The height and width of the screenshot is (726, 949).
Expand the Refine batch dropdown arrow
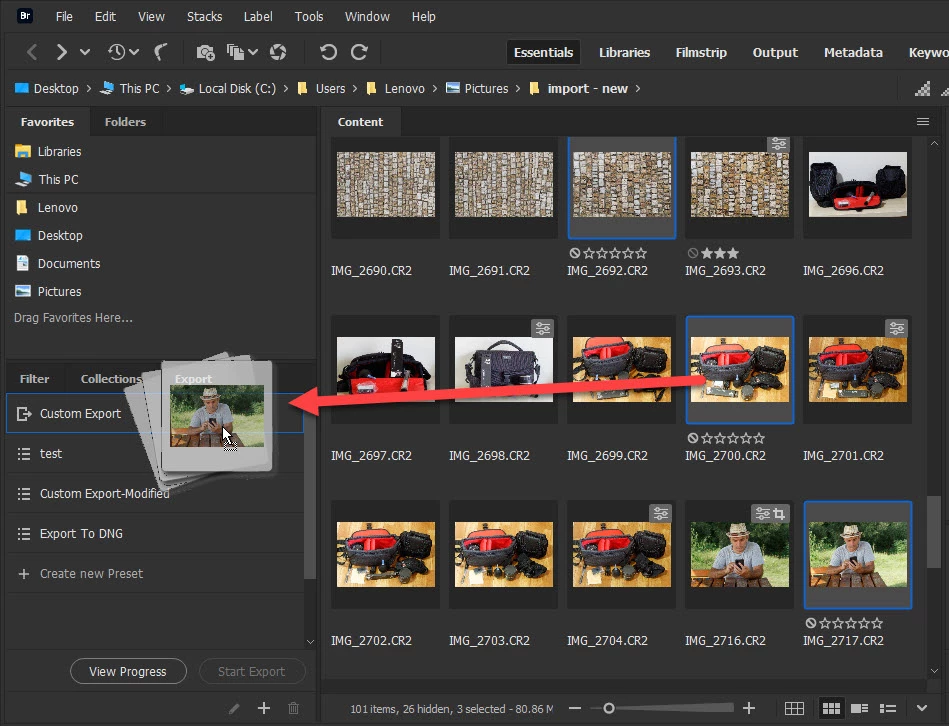pyautogui.click(x=253, y=52)
